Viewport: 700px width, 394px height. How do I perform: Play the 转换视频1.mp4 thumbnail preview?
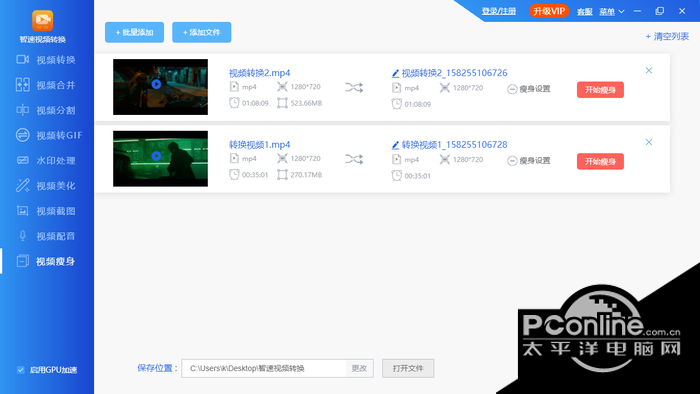tap(156, 156)
